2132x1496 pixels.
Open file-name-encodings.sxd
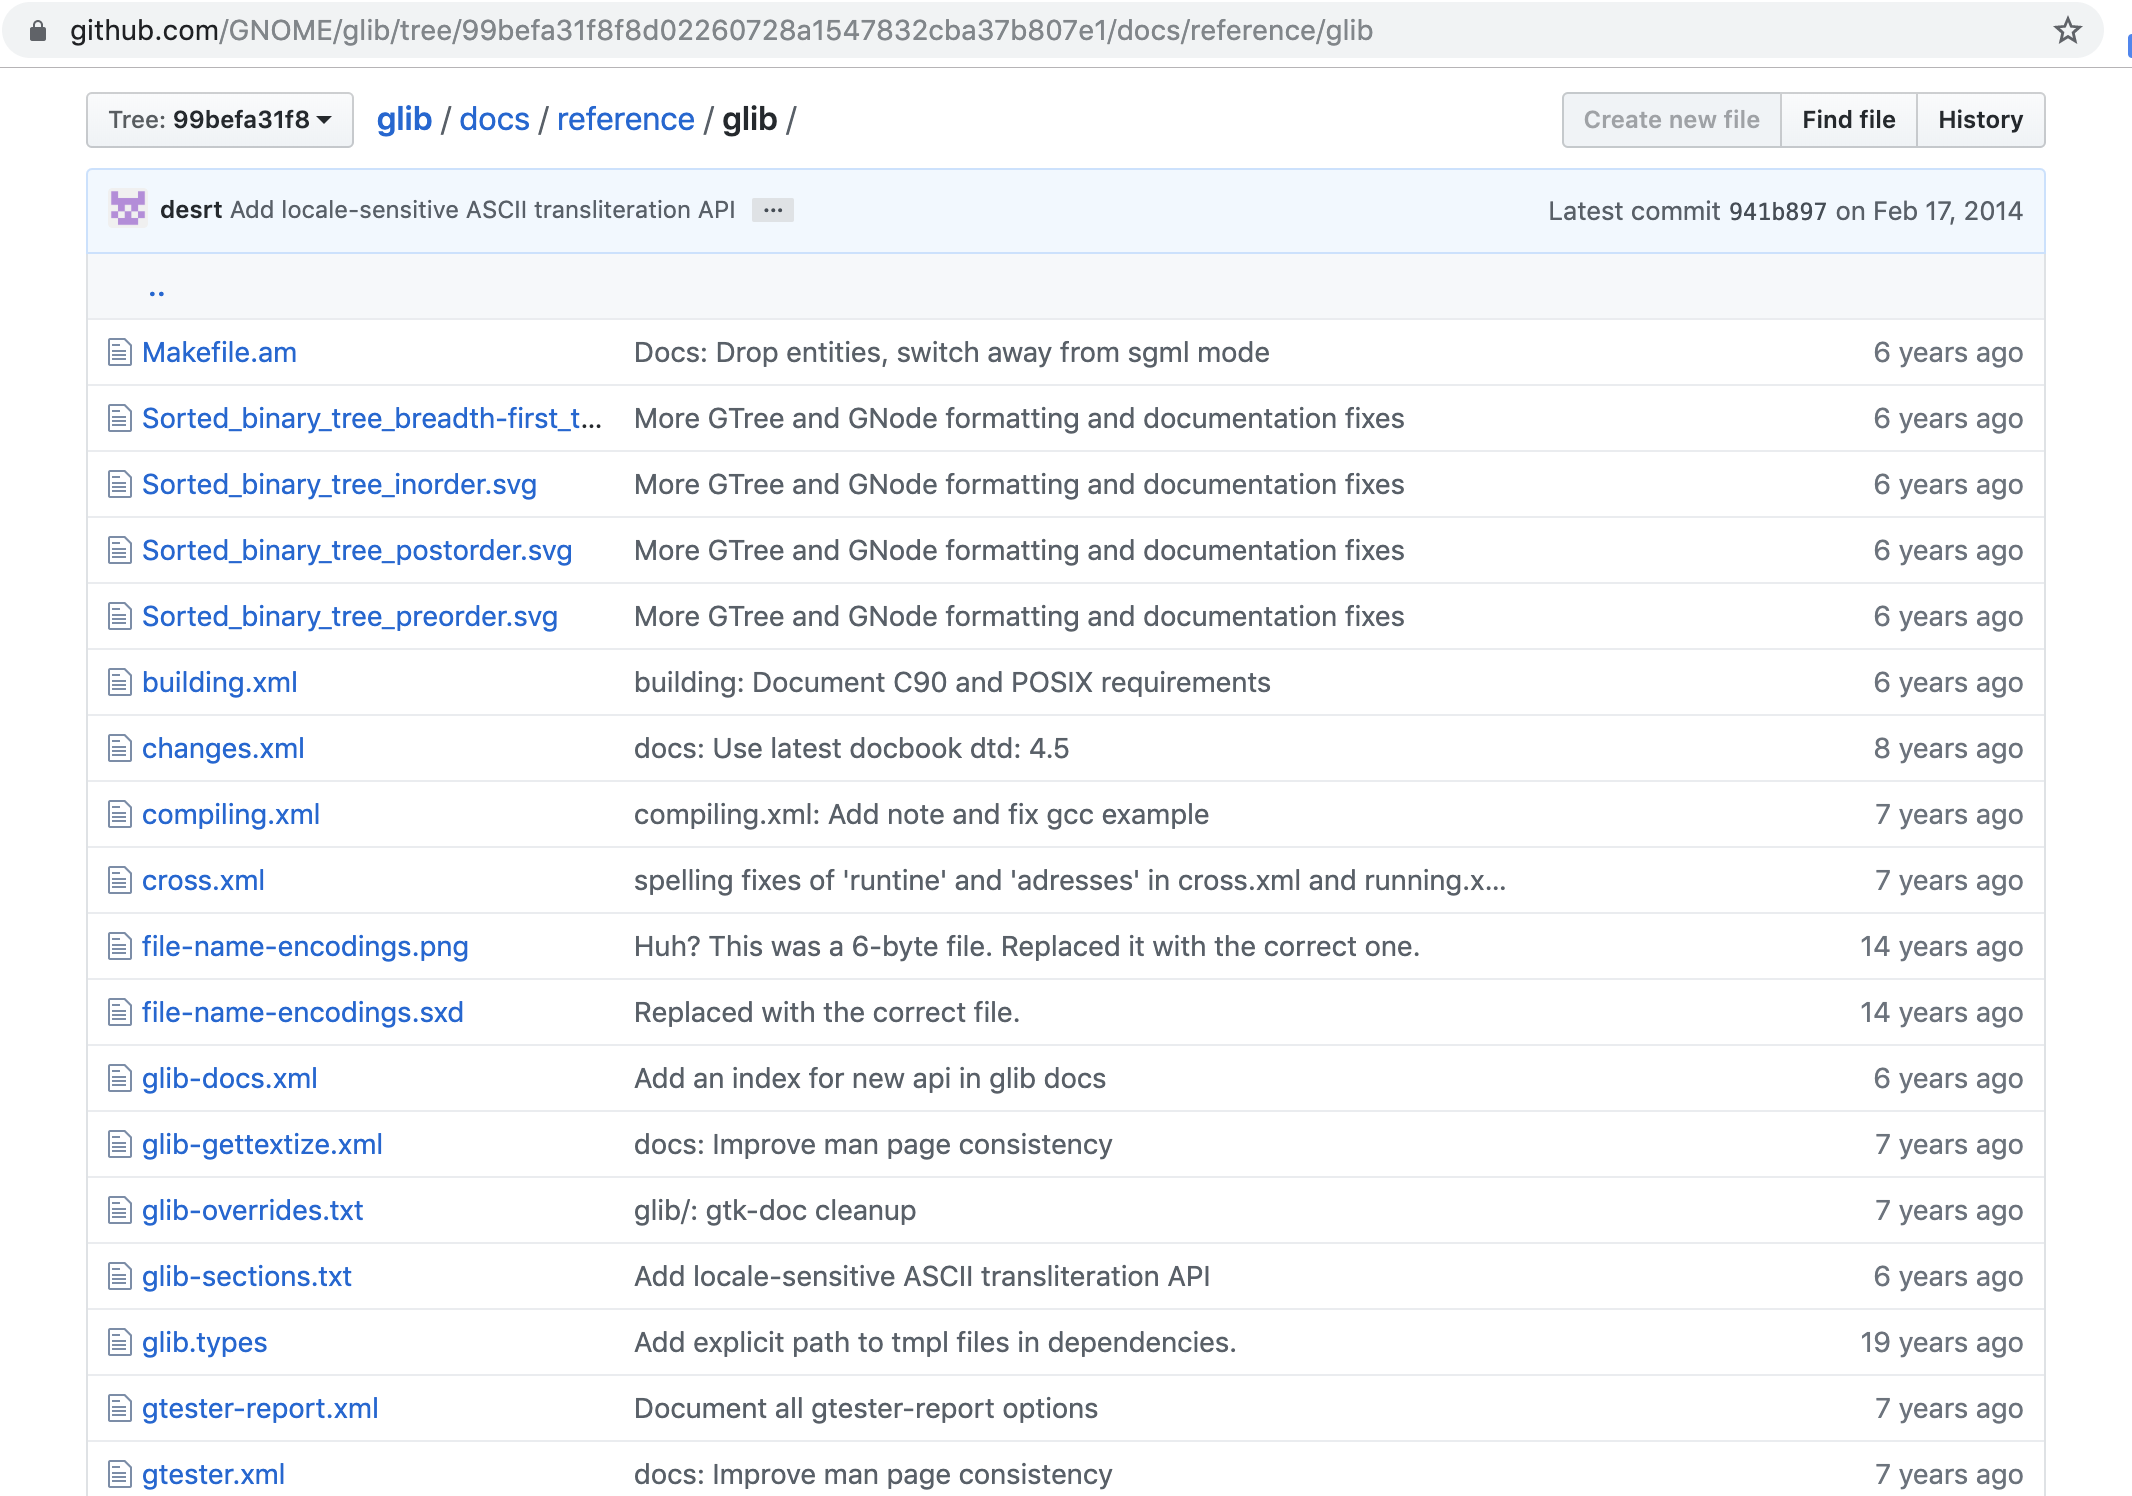tap(303, 1013)
